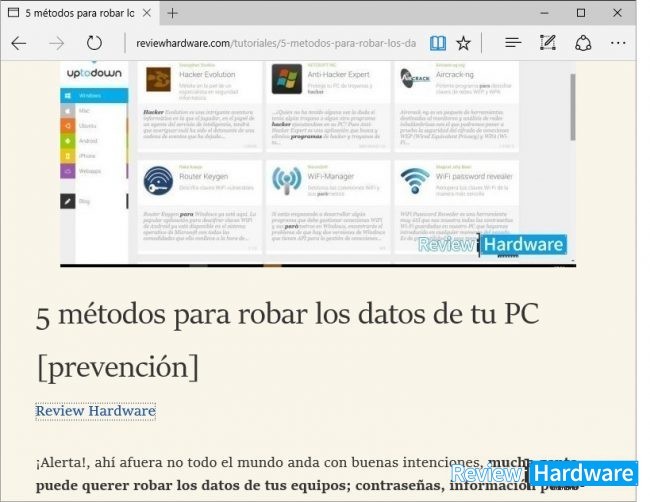The width and height of the screenshot is (650, 502).
Task: Click the WiFi password revealer icon
Action: coord(415,180)
